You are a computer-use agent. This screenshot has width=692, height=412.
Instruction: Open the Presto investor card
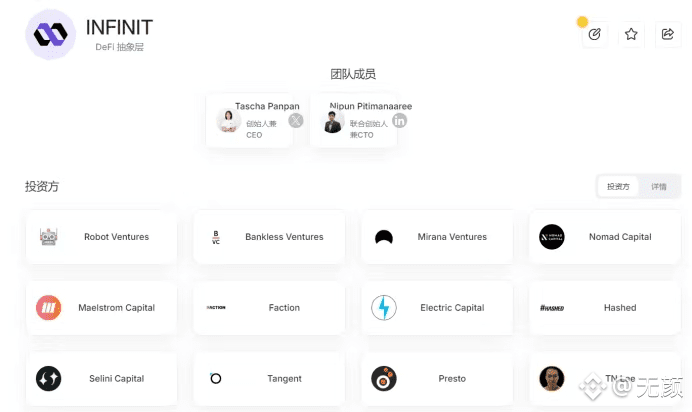coord(437,378)
